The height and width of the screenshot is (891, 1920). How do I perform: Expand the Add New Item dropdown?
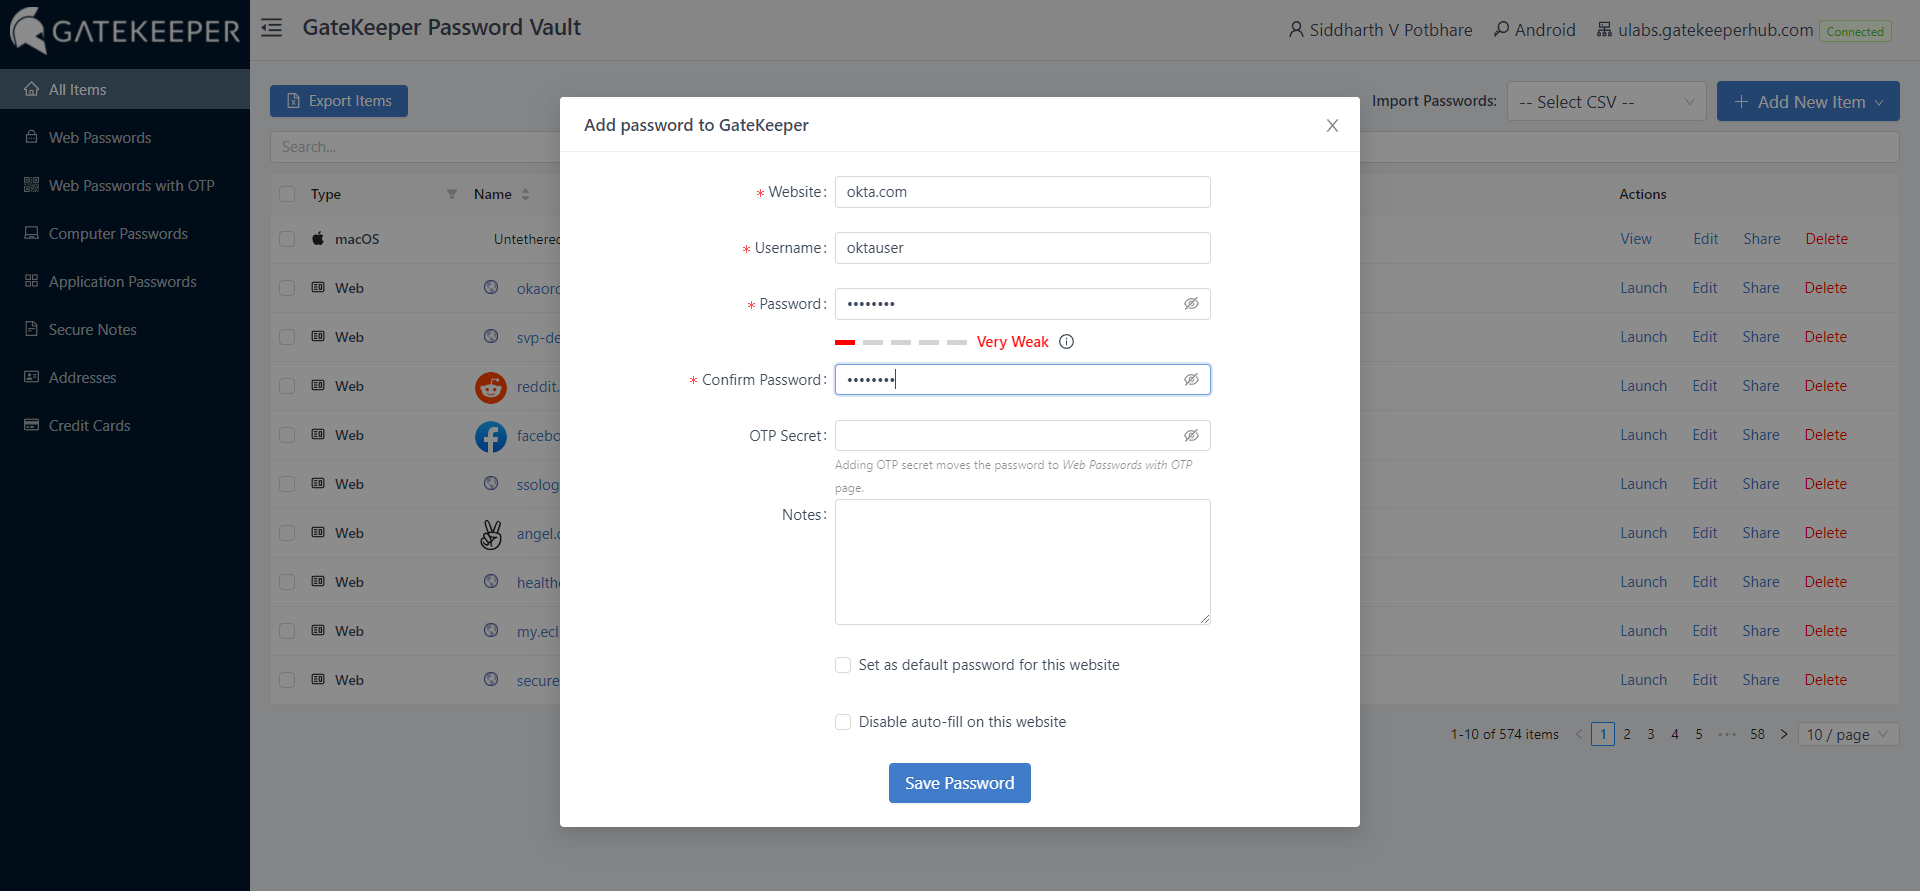1807,102
